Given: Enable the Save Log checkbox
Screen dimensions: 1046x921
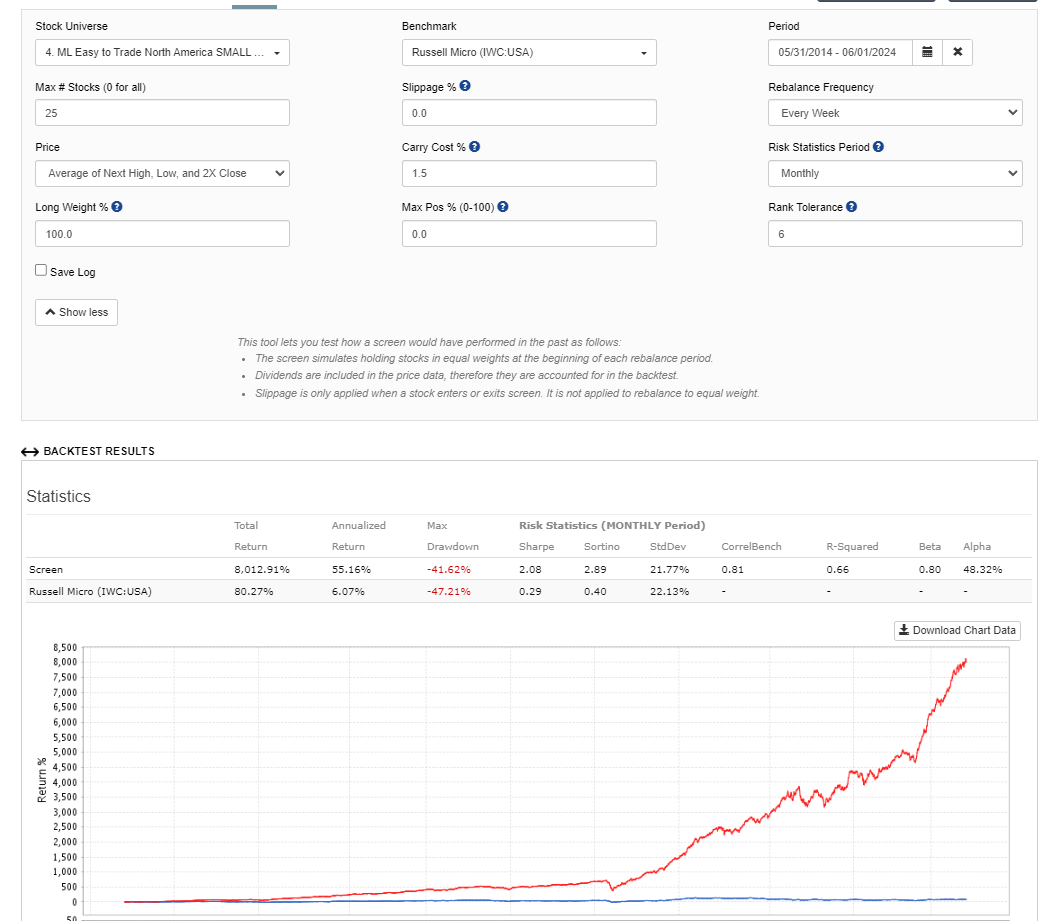Looking at the screenshot, I should click(x=41, y=270).
